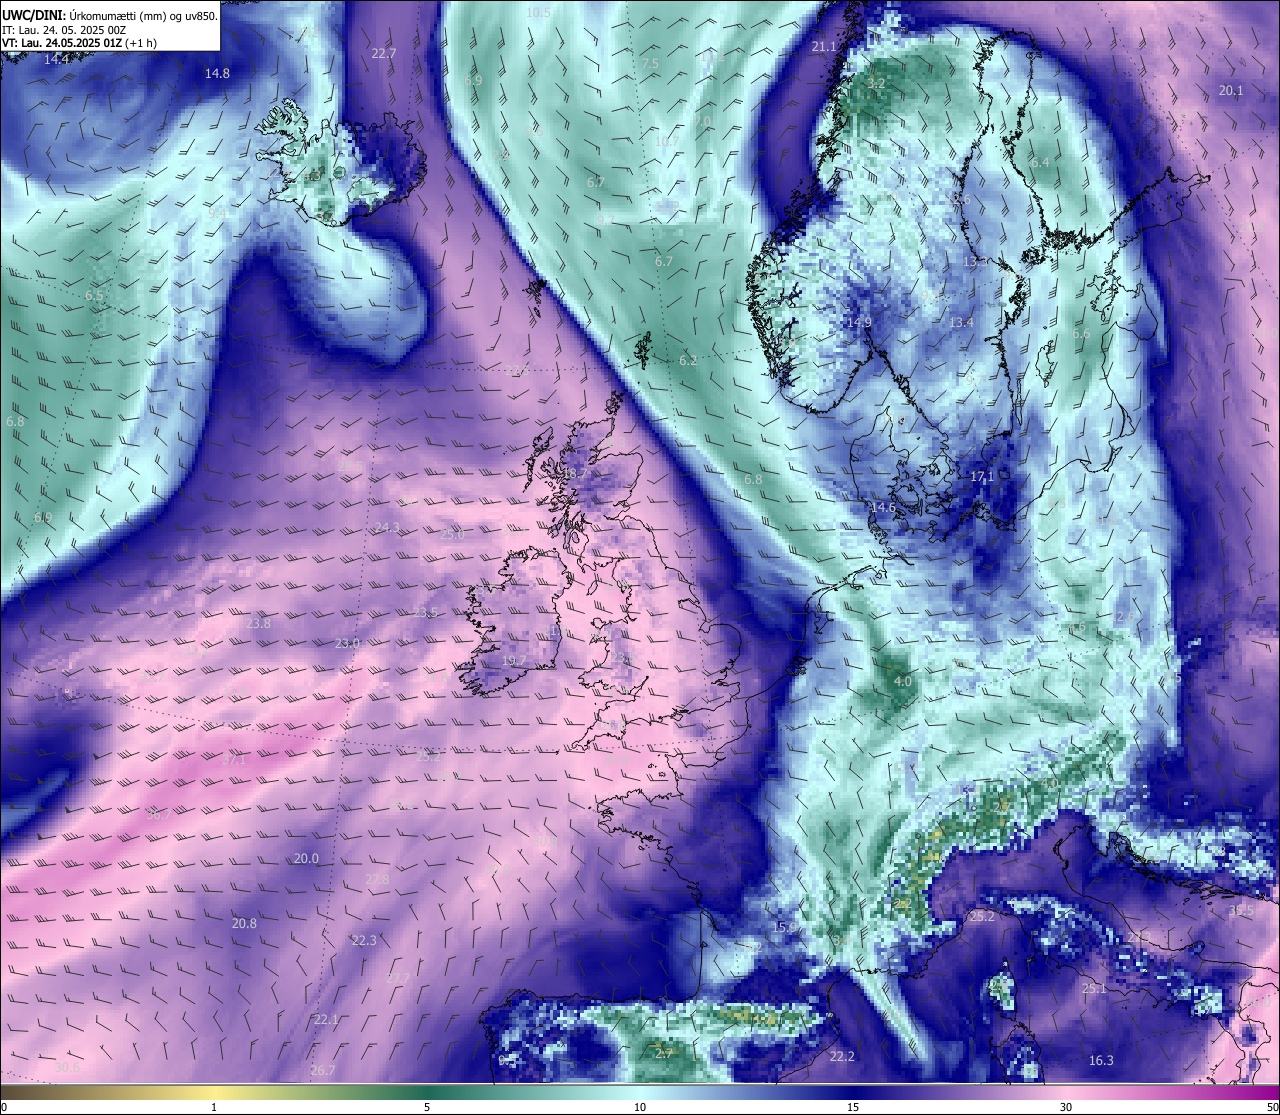Click the 25.0 value label
This screenshot has width=1280, height=1115.
(452, 534)
